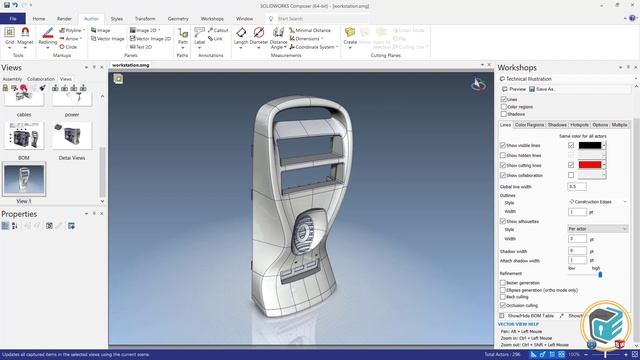The width and height of the screenshot is (640, 360).
Task: Open the silhouettes Style Per actor dropdown
Action: point(598,229)
